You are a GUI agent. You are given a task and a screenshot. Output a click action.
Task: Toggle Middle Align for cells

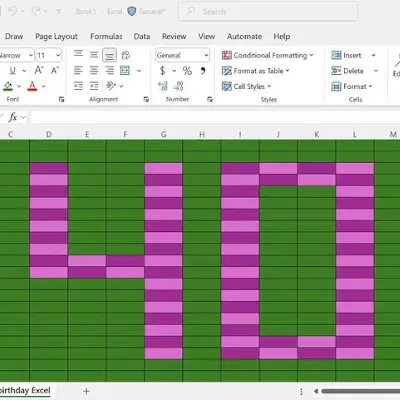click(x=94, y=55)
